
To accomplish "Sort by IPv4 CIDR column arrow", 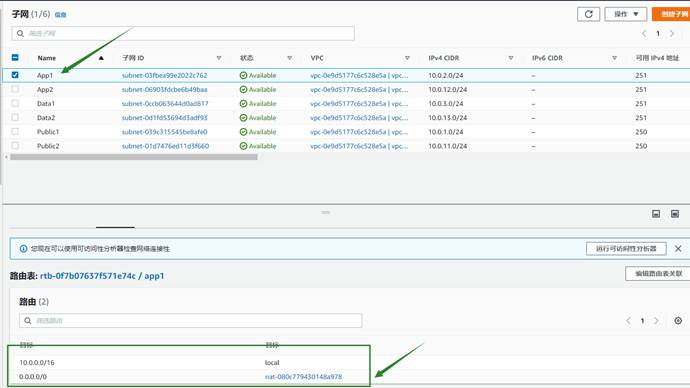I will (x=511, y=58).
